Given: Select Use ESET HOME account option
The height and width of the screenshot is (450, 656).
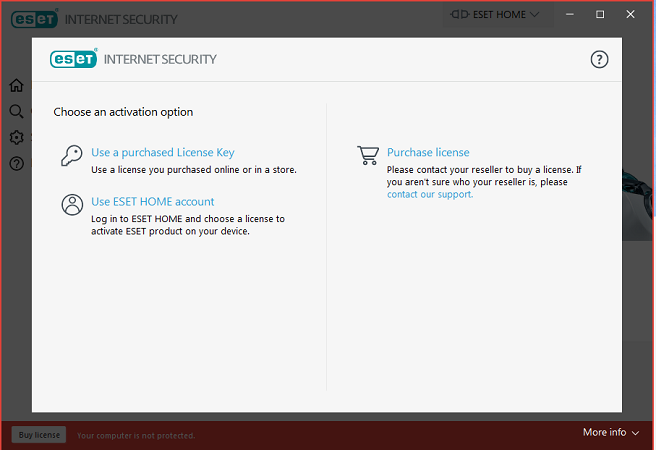Looking at the screenshot, I should tap(153, 202).
